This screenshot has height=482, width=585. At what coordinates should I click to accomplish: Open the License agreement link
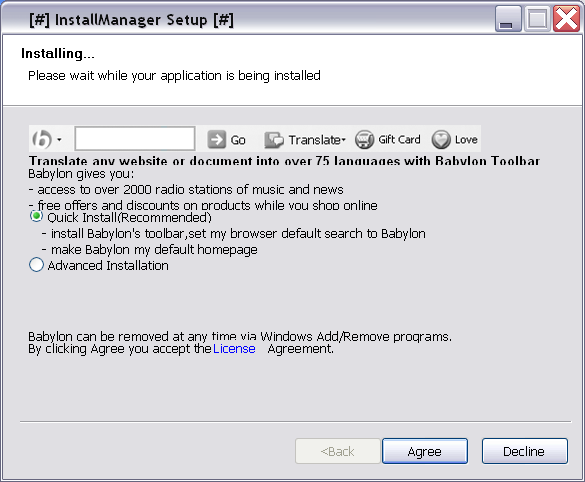click(234, 349)
